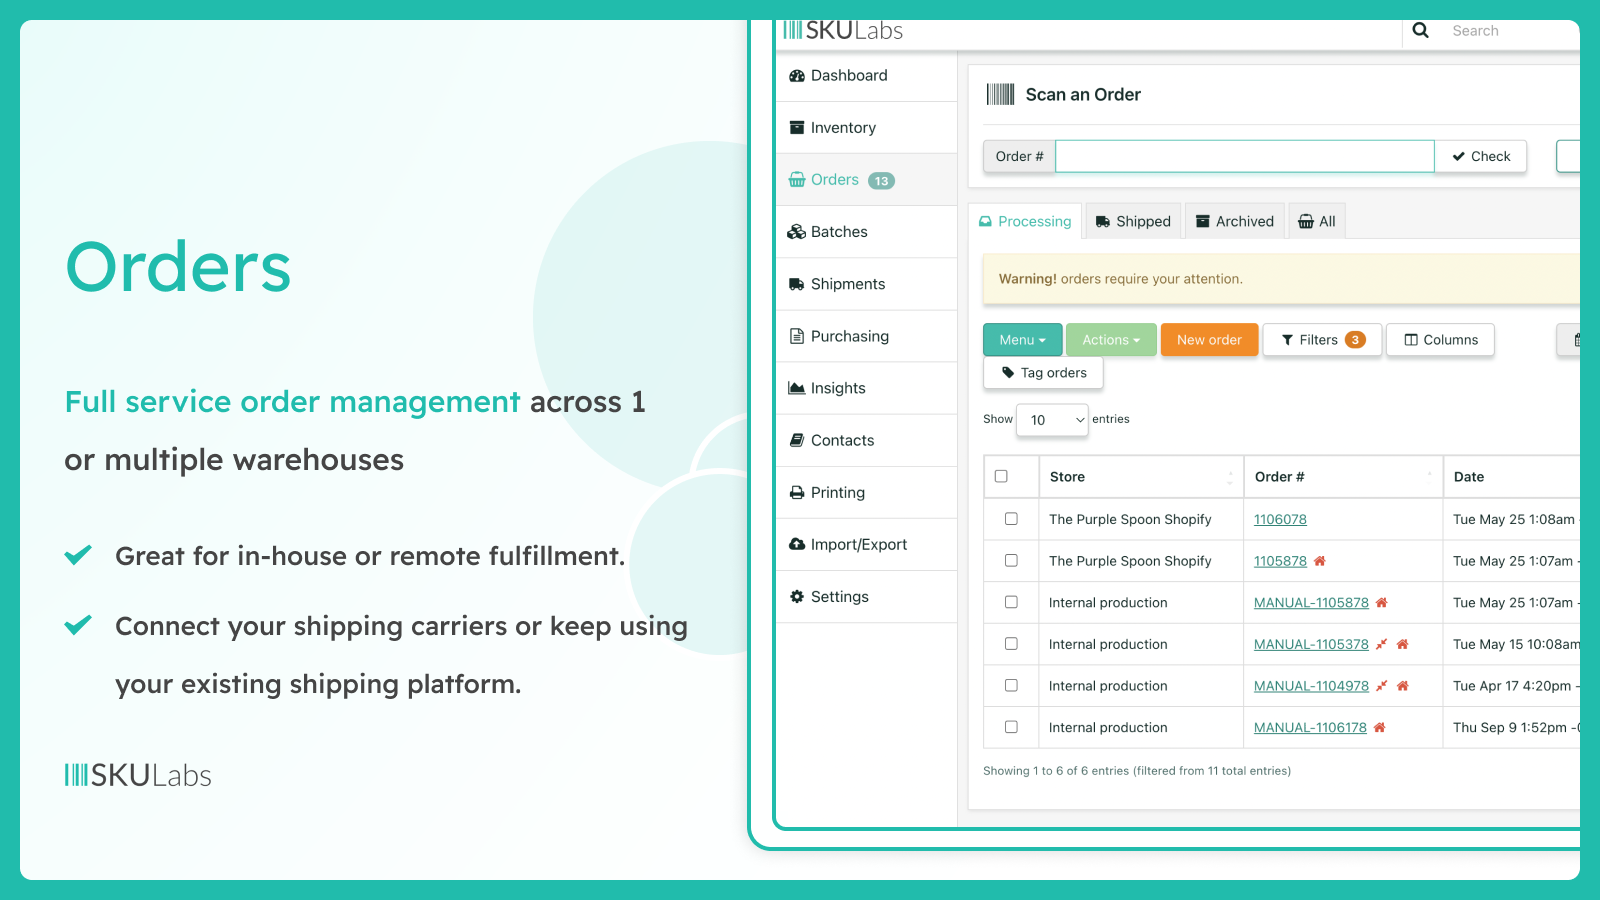Screen dimensions: 1600x900
Task: Click the Tag orders button
Action: point(1043,373)
